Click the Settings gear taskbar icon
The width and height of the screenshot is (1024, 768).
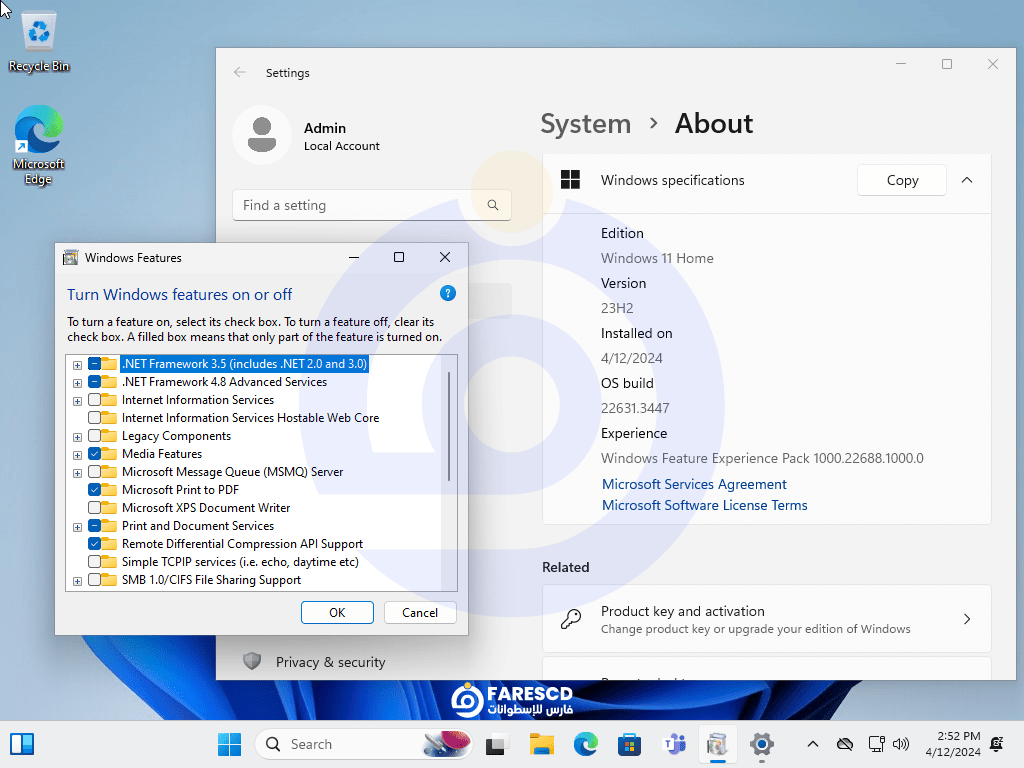tap(761, 744)
